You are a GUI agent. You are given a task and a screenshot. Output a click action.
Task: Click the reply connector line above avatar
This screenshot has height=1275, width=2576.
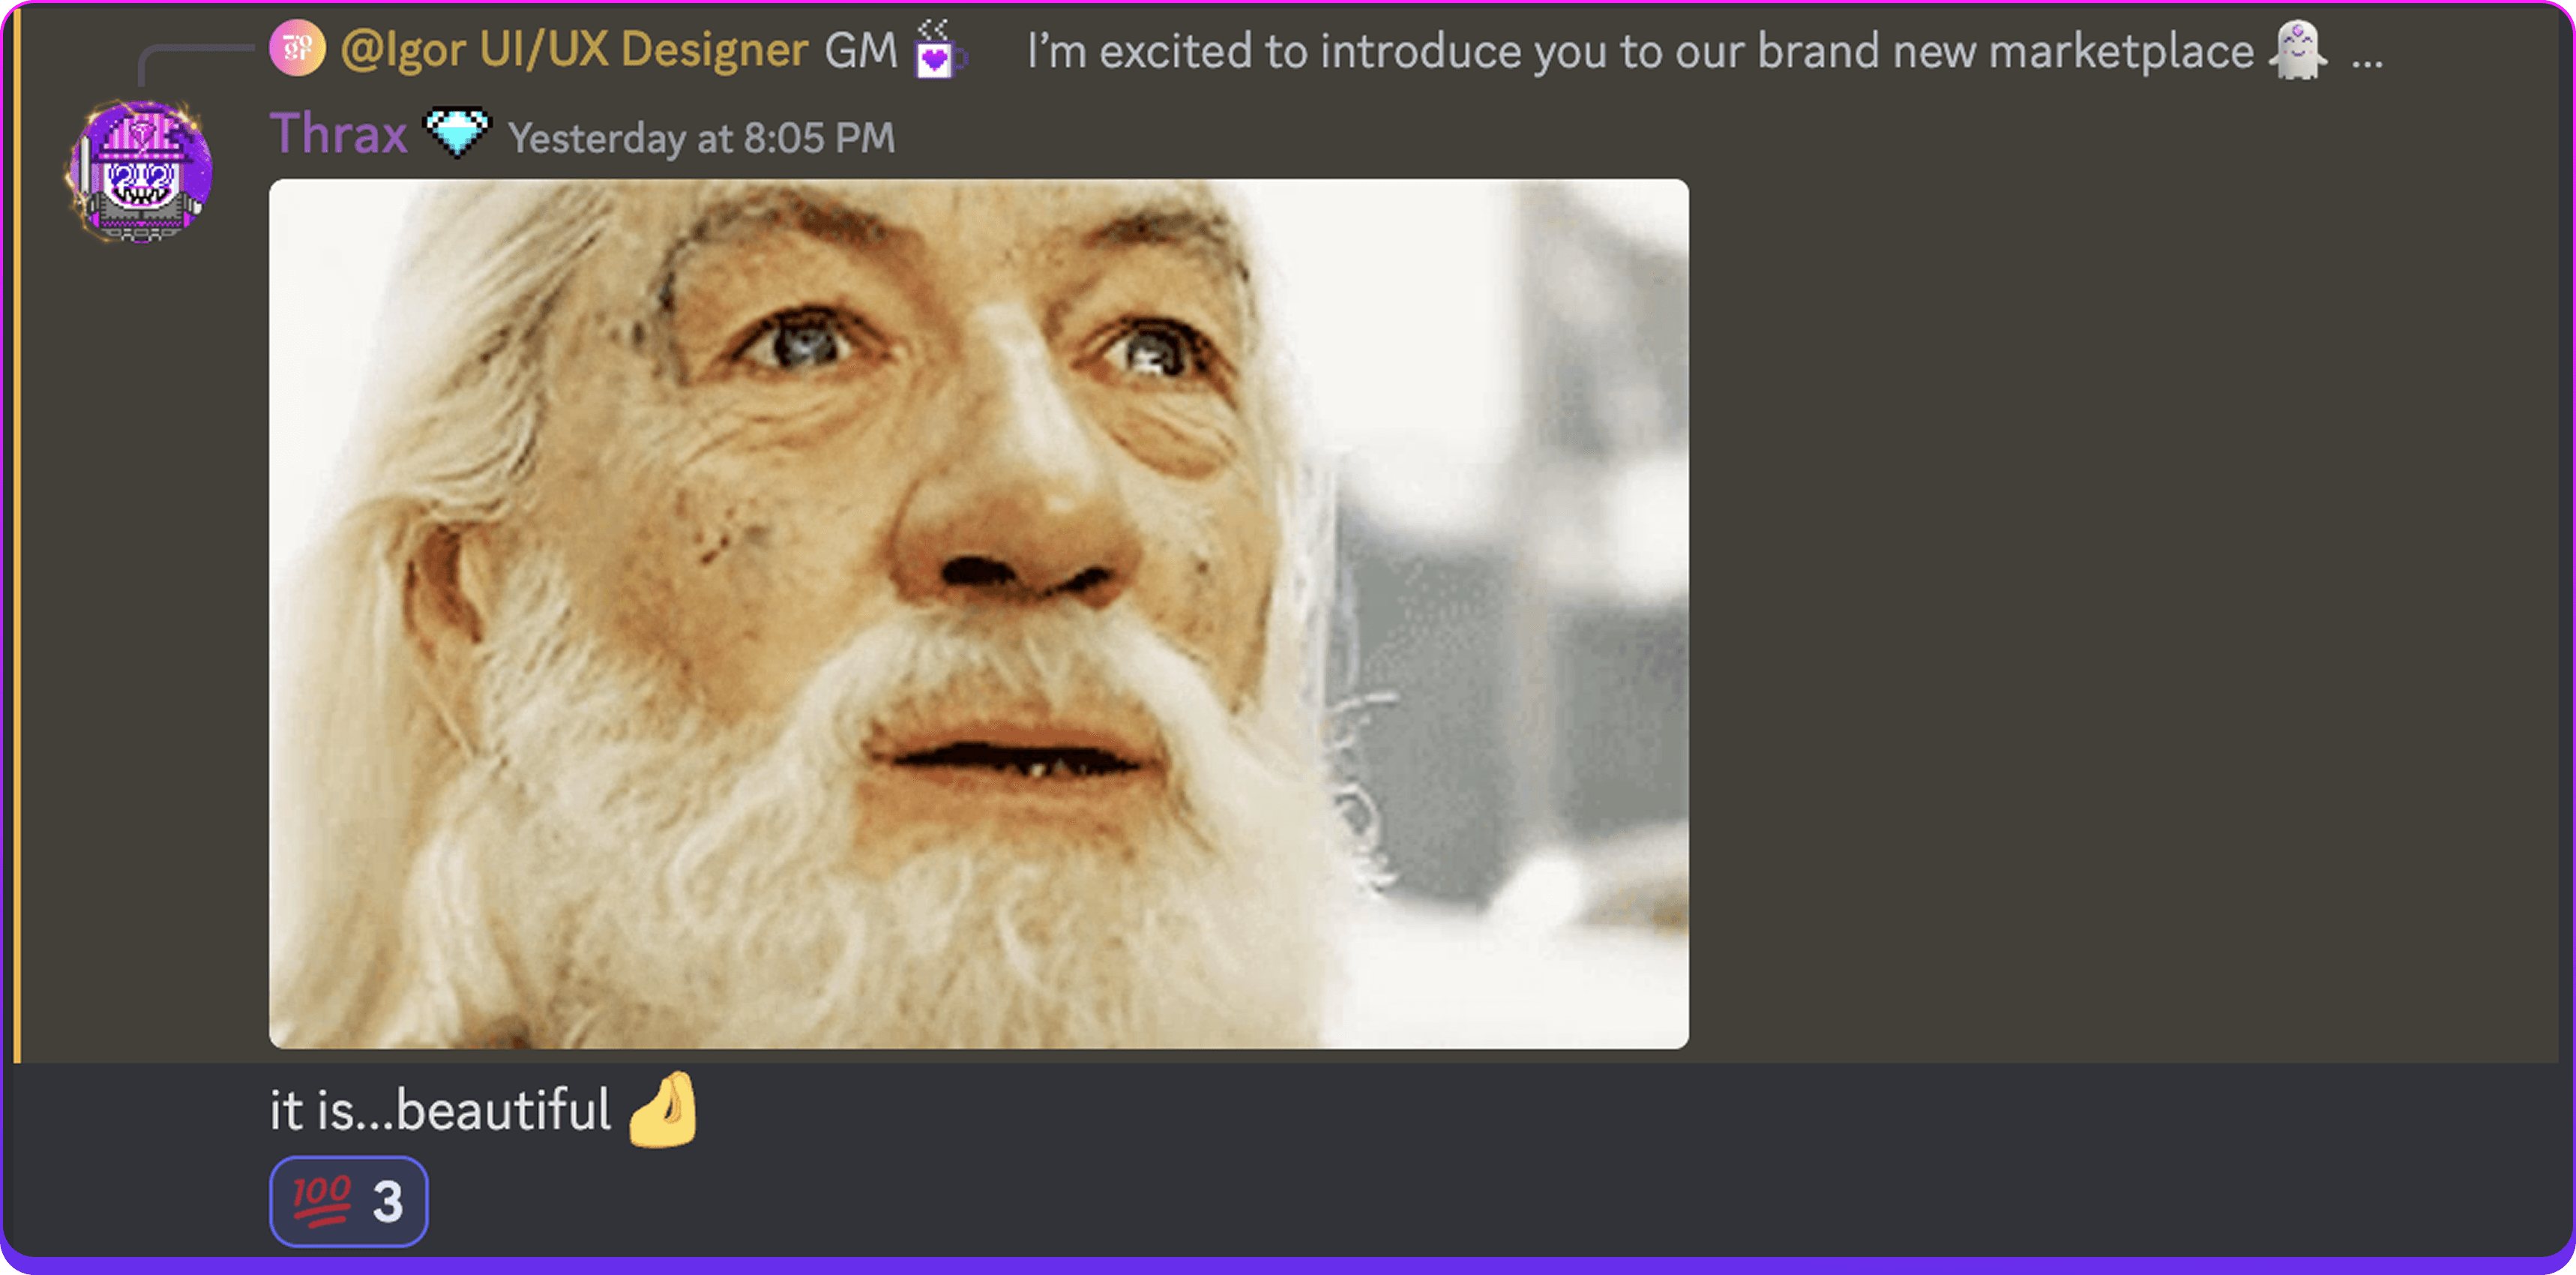[x=195, y=64]
